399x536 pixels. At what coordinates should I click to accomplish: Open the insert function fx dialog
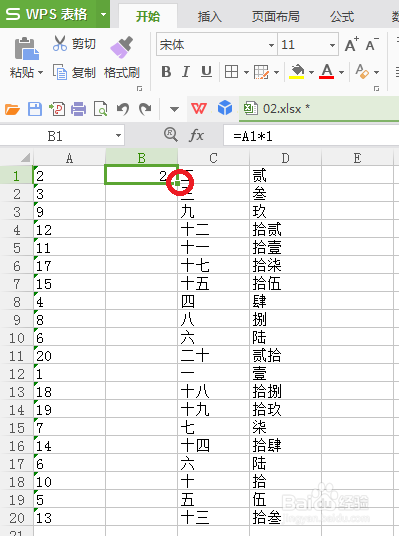(x=197, y=135)
